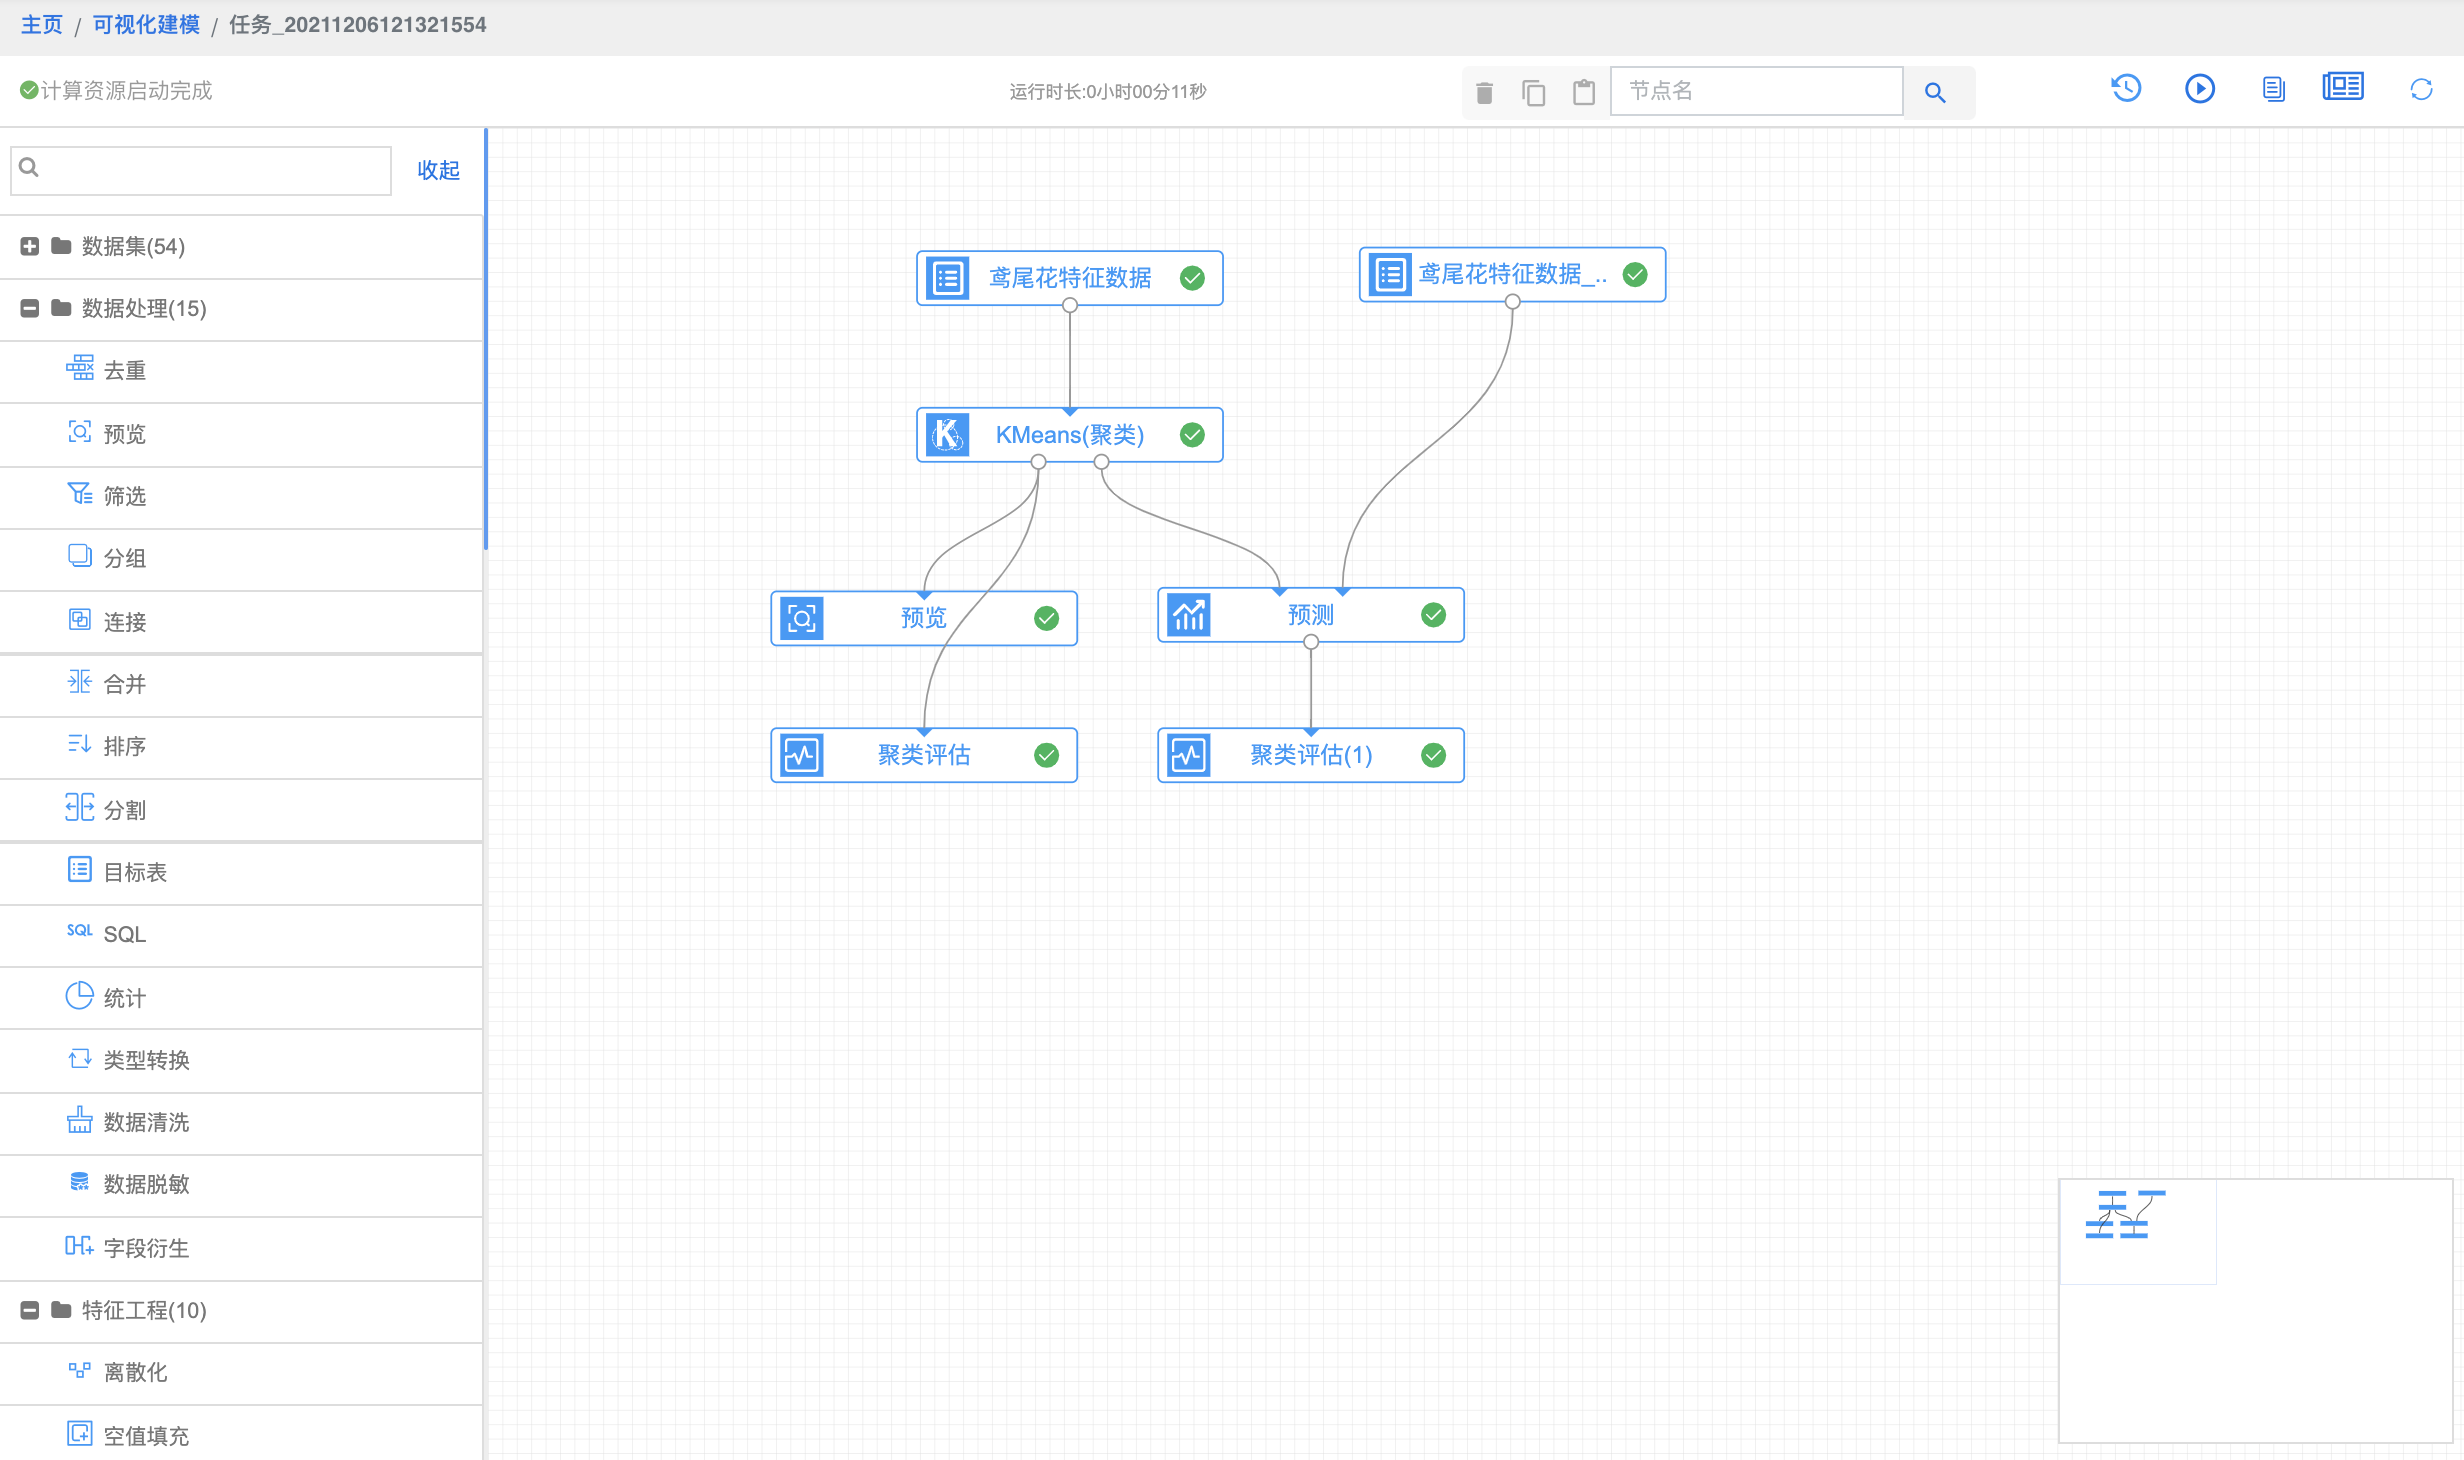2464x1460 pixels.
Task: Click the blue search magnifier button
Action: coord(1935,92)
